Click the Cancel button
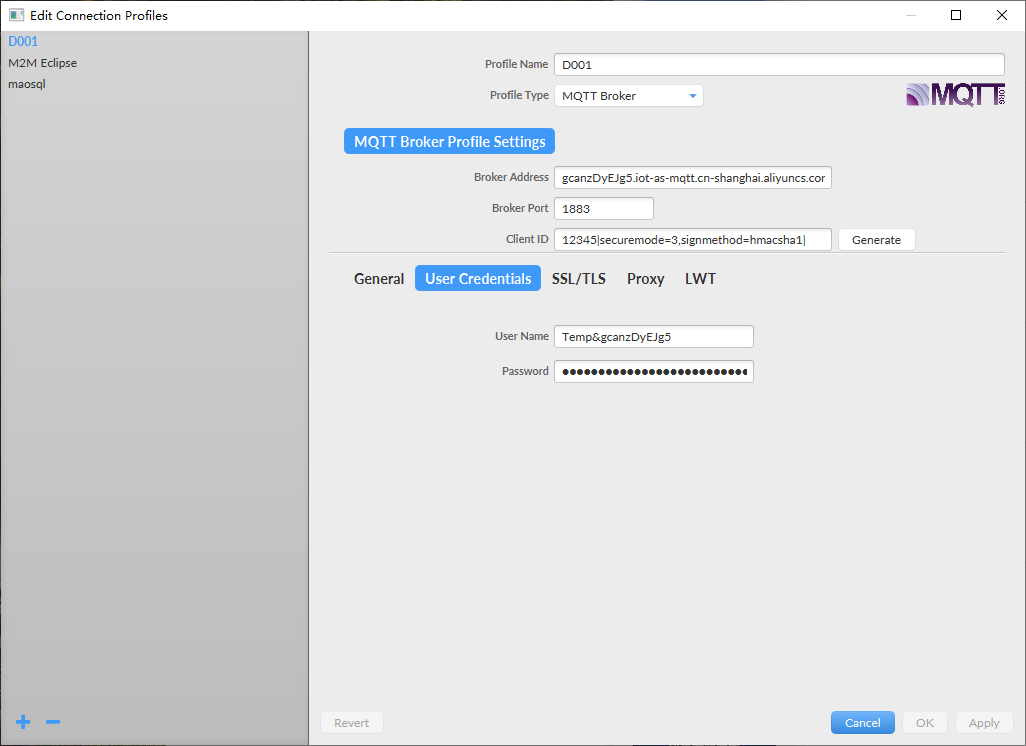The image size is (1026, 746). (x=862, y=722)
